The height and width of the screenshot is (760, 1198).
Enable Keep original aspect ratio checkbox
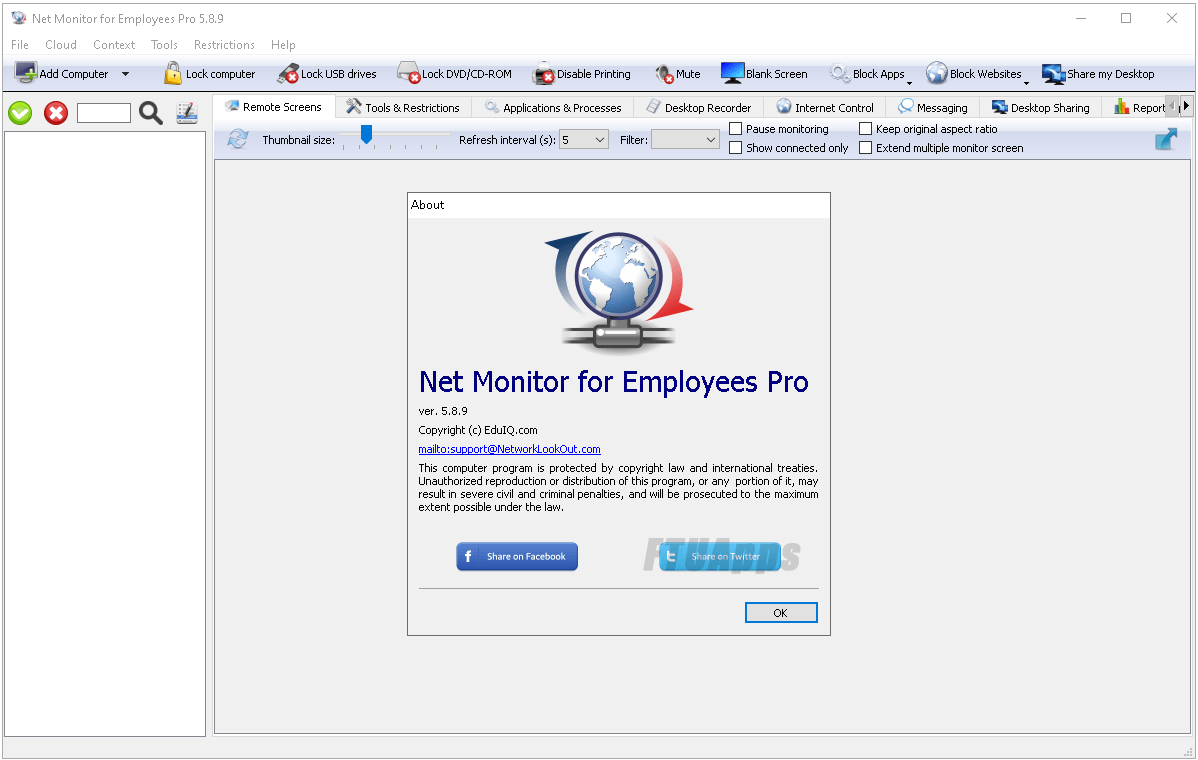[x=866, y=129]
